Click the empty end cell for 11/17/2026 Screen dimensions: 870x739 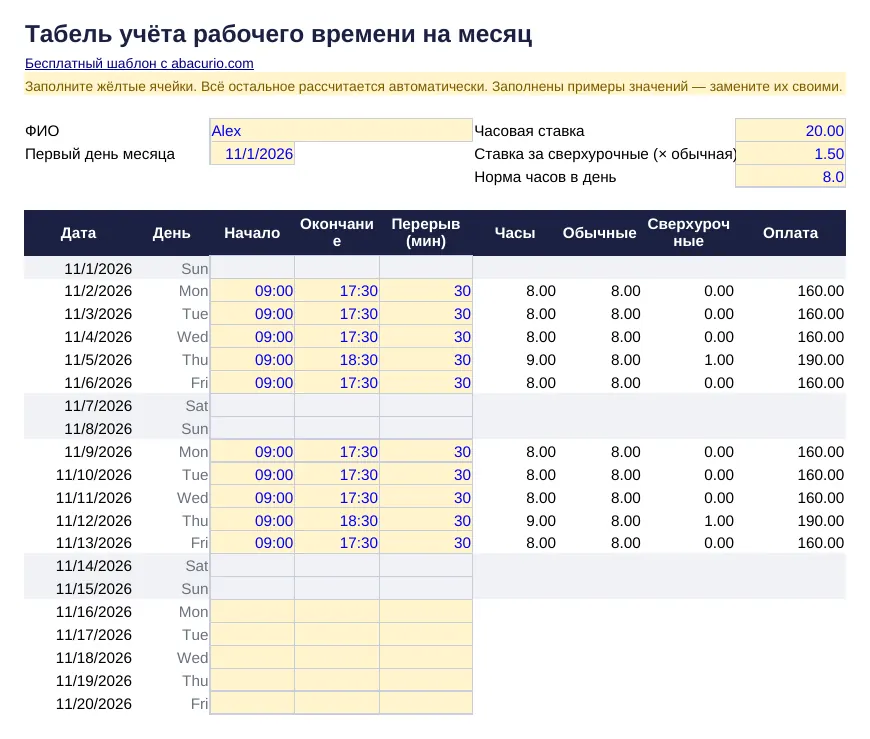point(337,635)
